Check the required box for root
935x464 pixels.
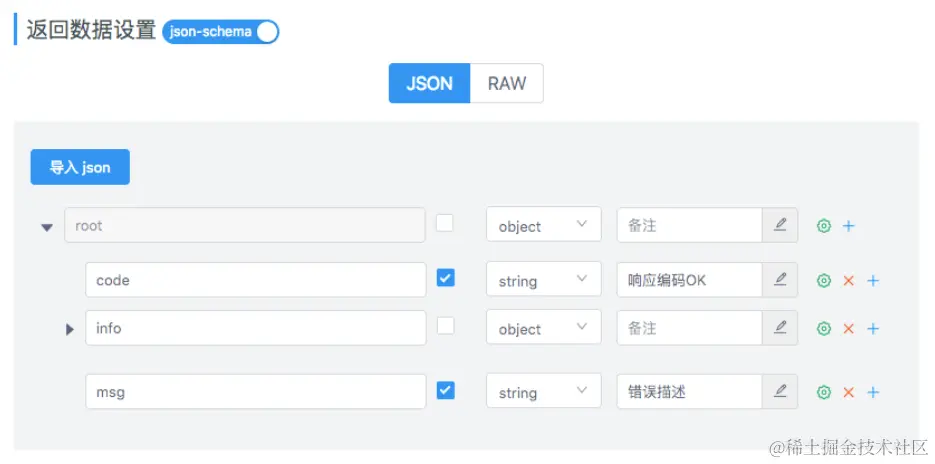[x=445, y=223]
